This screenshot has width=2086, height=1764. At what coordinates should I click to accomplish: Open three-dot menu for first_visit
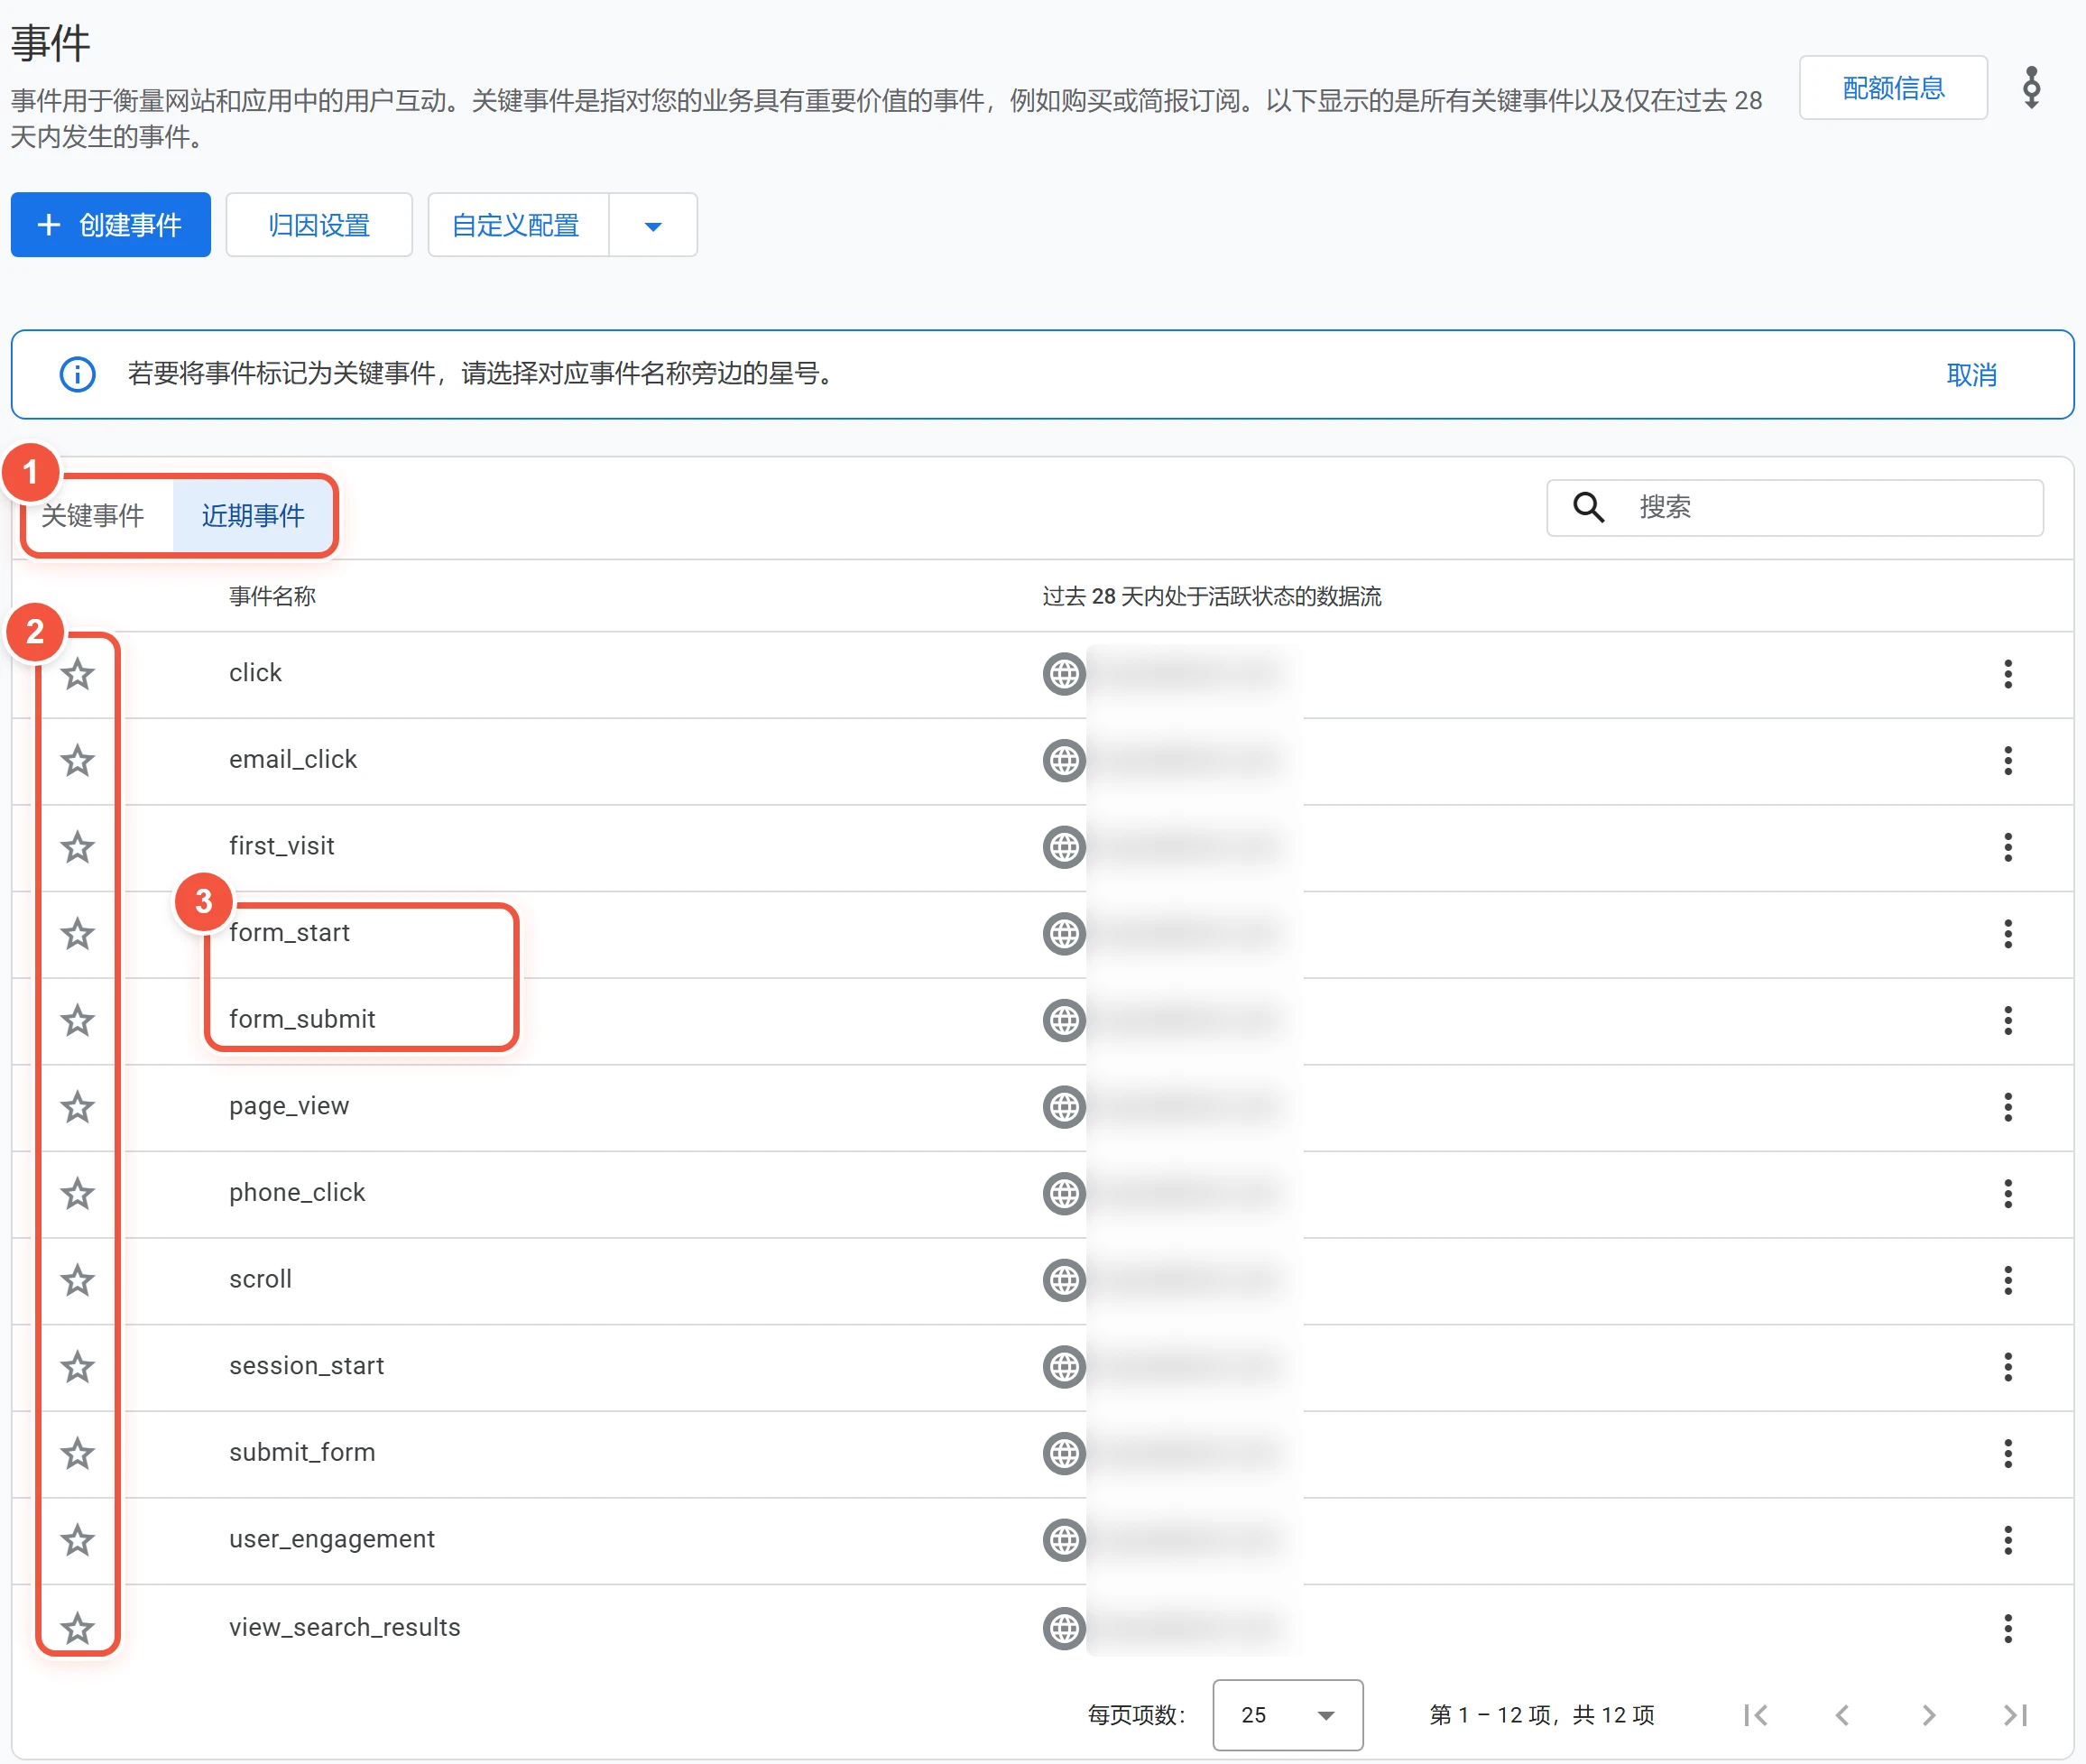pyautogui.click(x=2007, y=847)
